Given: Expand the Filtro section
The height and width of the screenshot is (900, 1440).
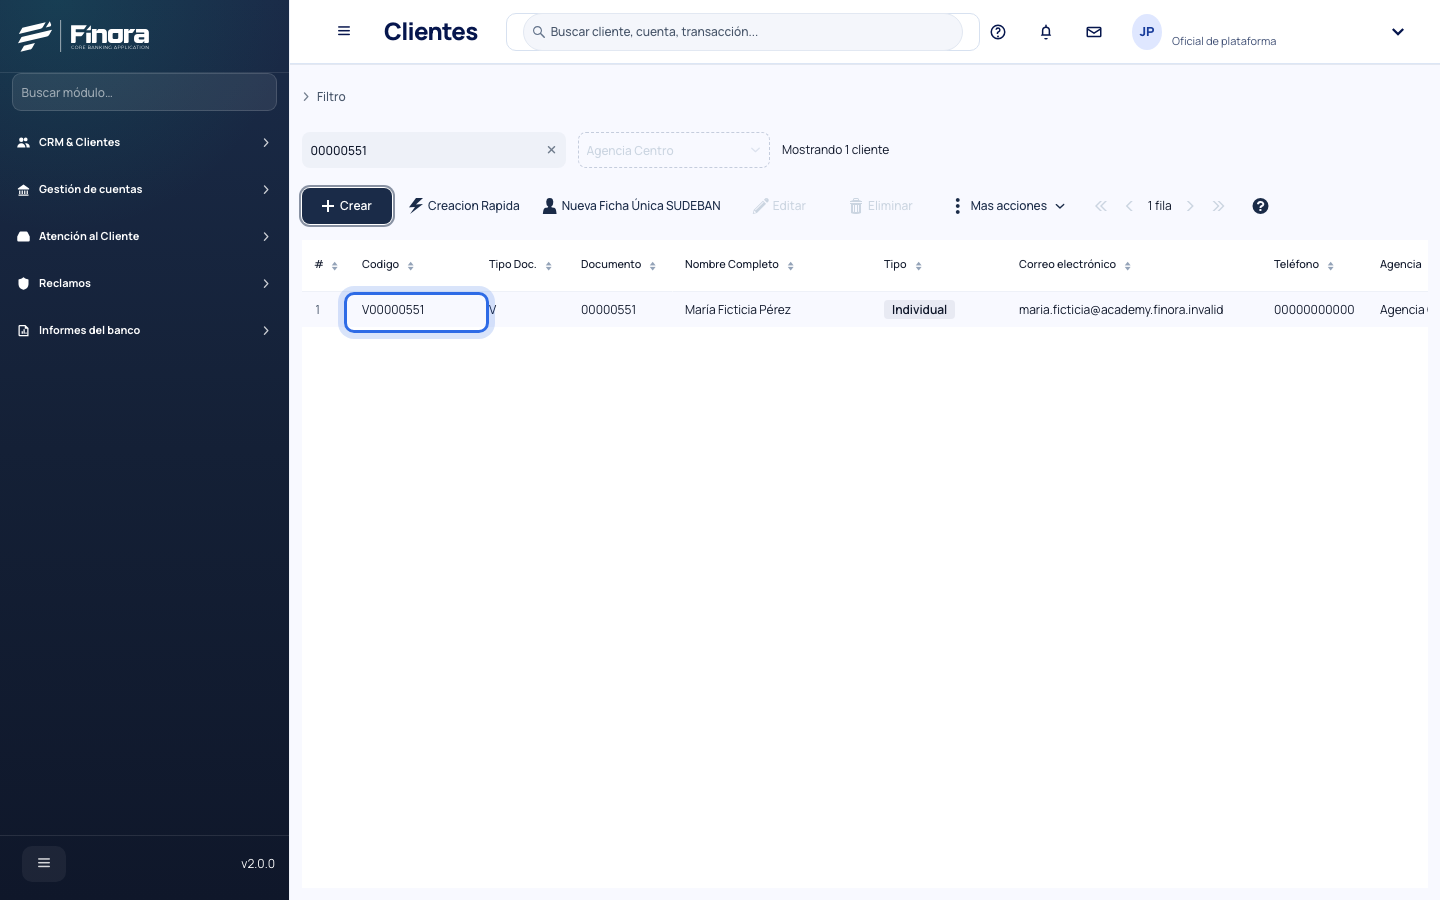Looking at the screenshot, I should [324, 97].
